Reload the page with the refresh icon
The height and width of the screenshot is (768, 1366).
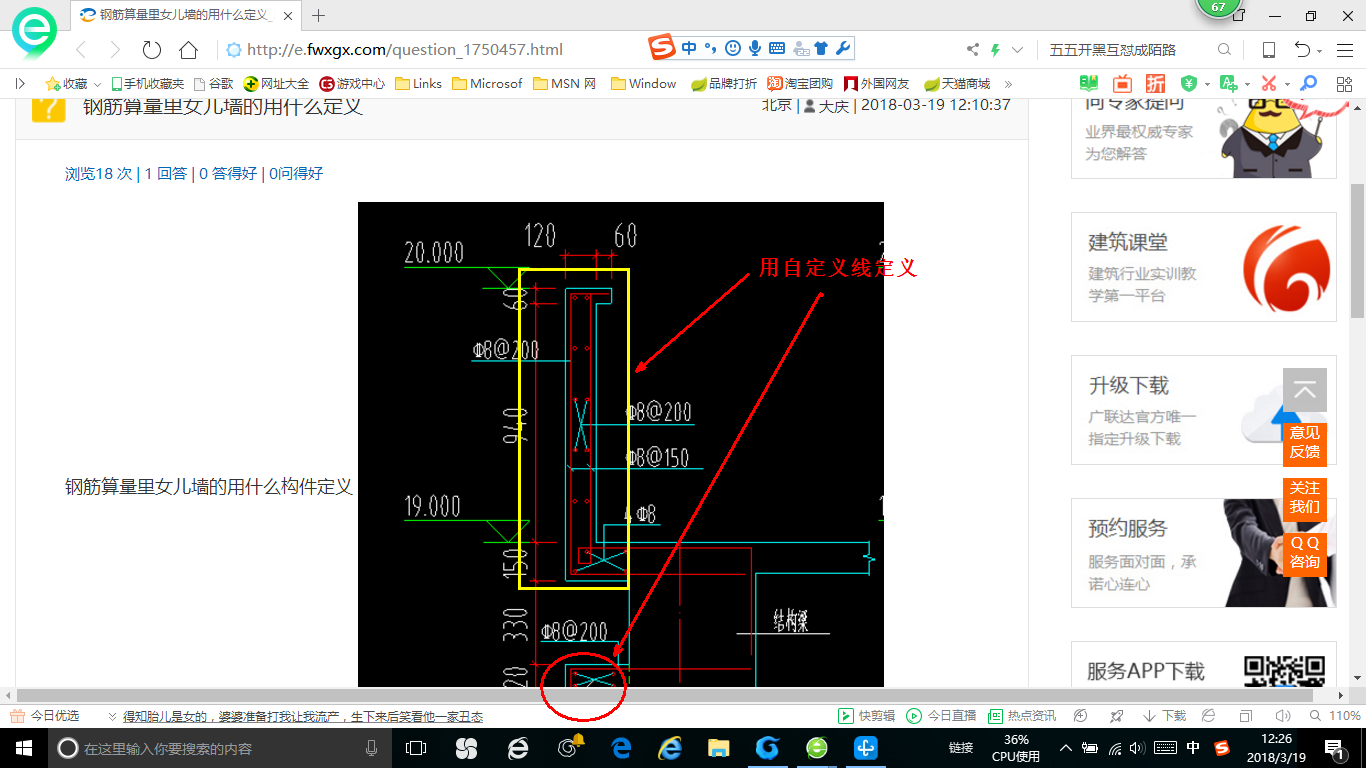click(x=152, y=50)
